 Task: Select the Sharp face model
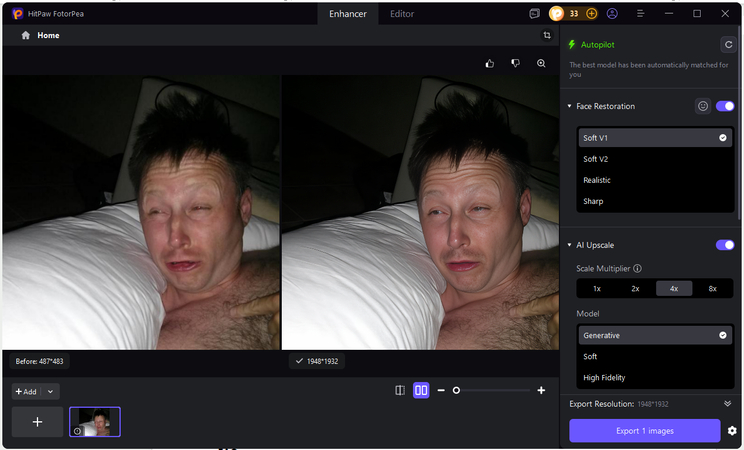[655, 201]
